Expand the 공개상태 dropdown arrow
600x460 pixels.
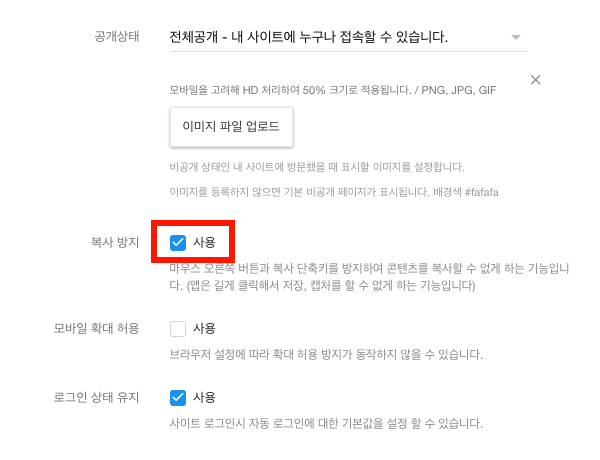(x=516, y=37)
